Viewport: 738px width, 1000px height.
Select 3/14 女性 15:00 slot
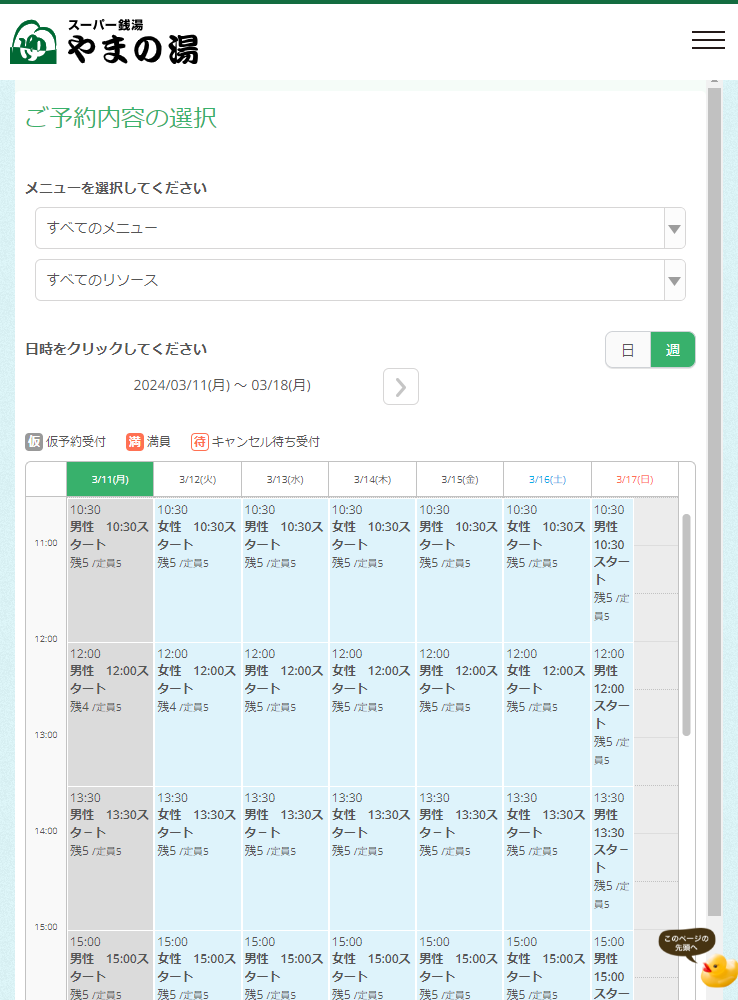[x=372, y=965]
